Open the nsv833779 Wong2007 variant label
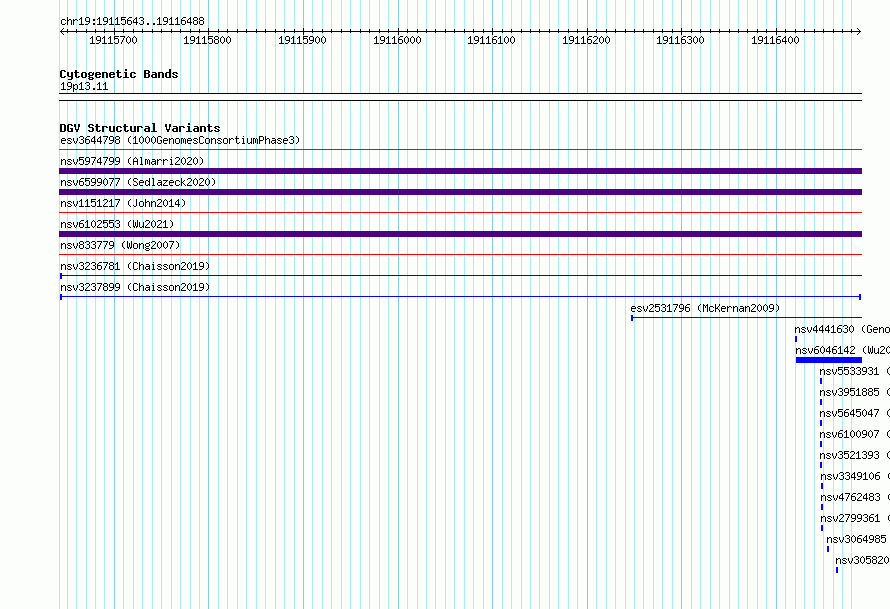This screenshot has height=609, width=890. [x=120, y=245]
